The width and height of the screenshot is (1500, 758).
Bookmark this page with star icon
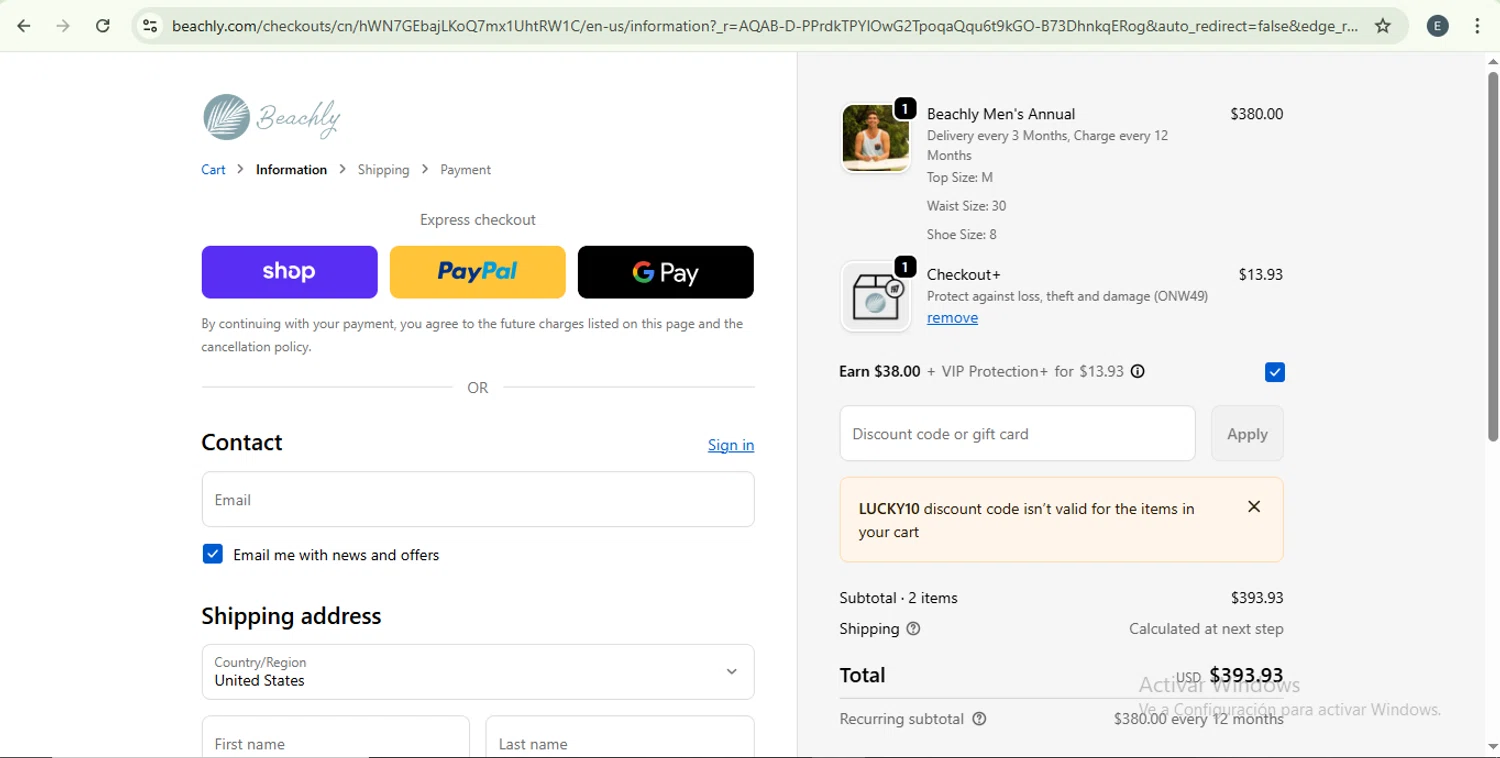coord(1383,26)
